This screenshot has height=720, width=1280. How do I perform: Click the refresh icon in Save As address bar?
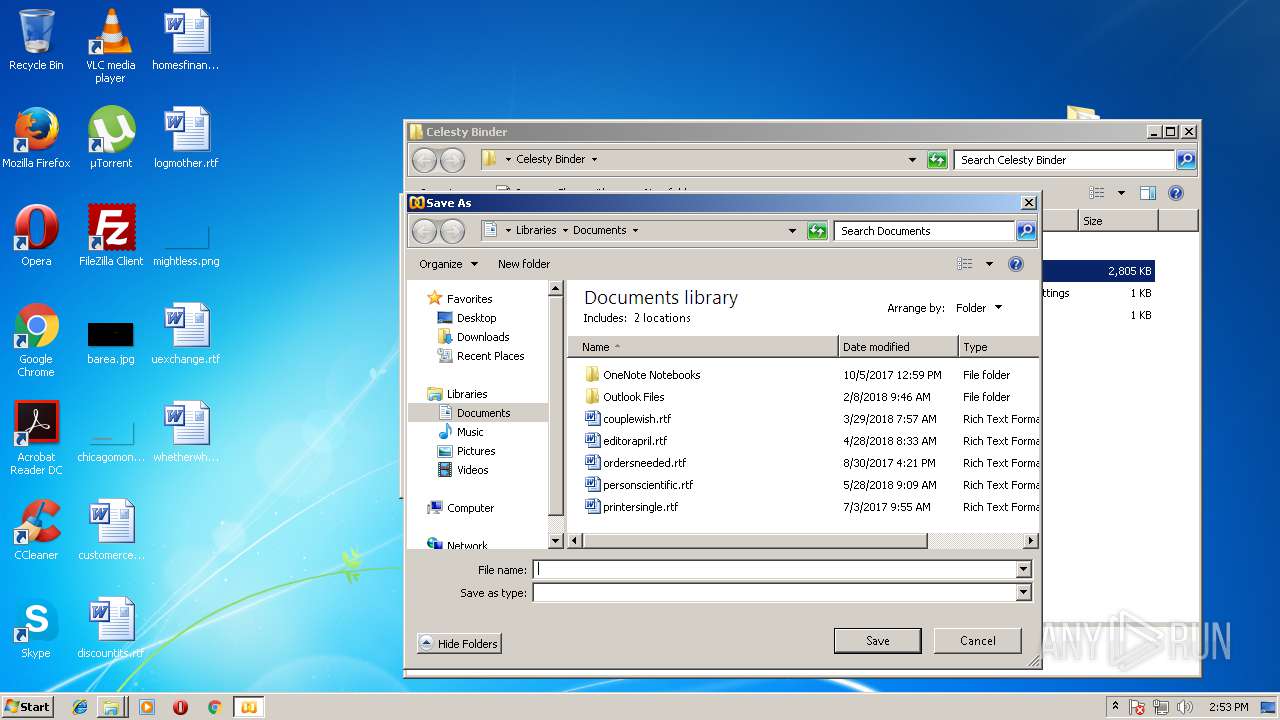817,231
